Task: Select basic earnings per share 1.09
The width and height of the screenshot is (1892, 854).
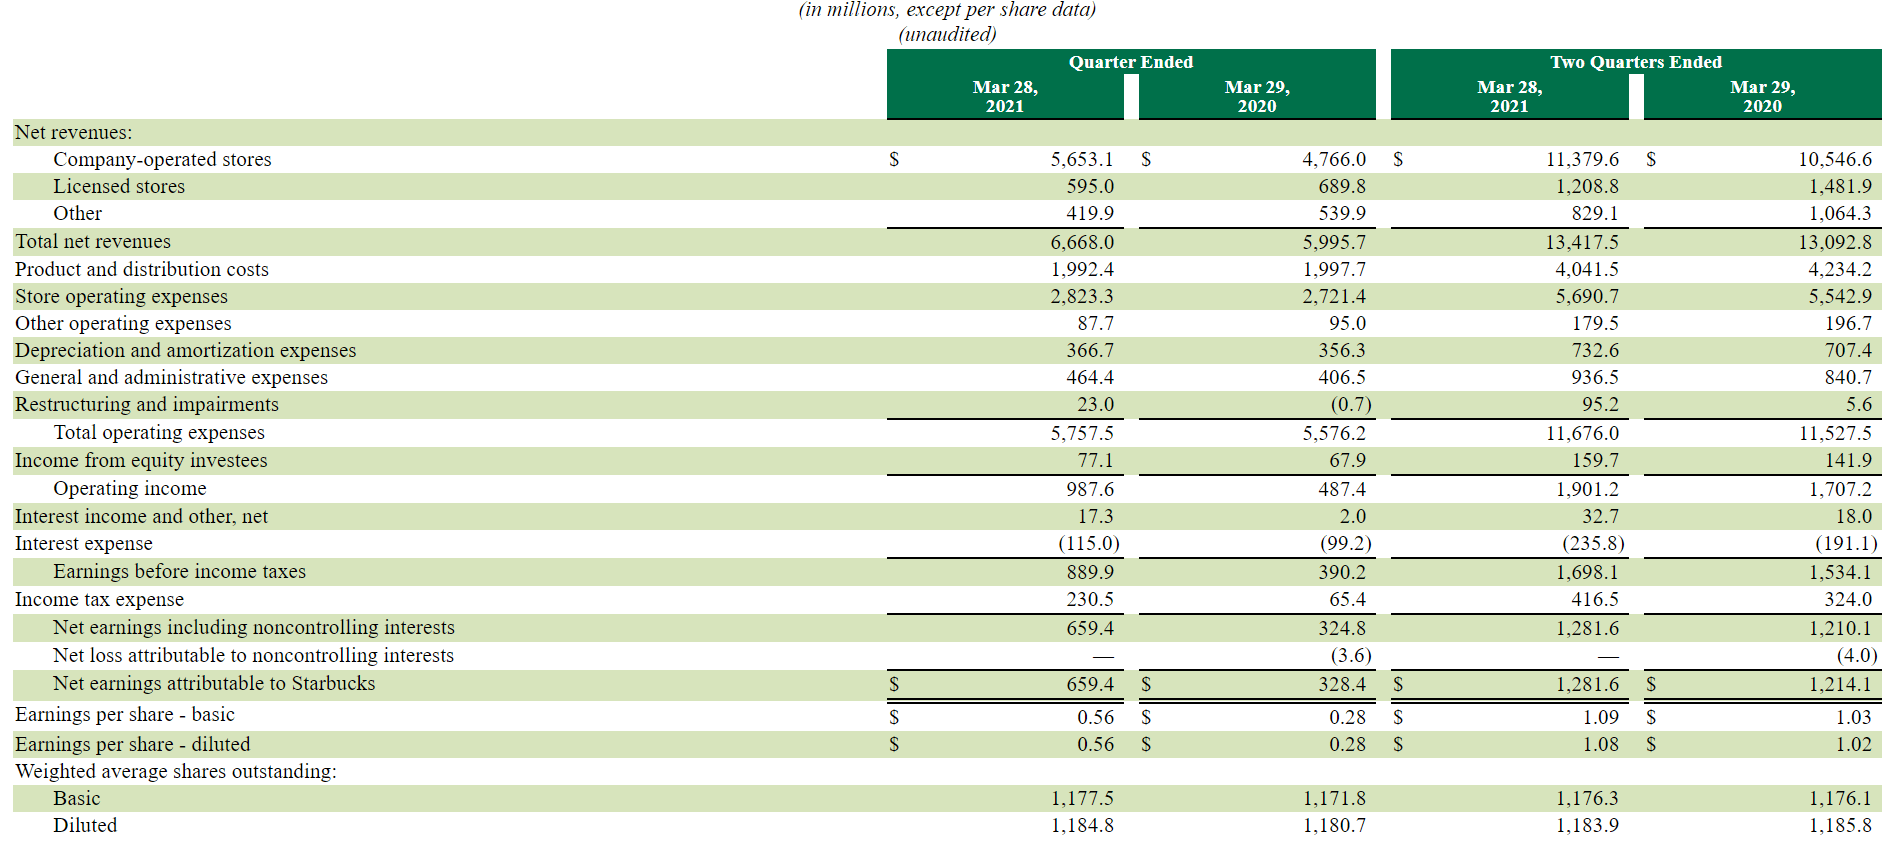Action: tap(1601, 717)
